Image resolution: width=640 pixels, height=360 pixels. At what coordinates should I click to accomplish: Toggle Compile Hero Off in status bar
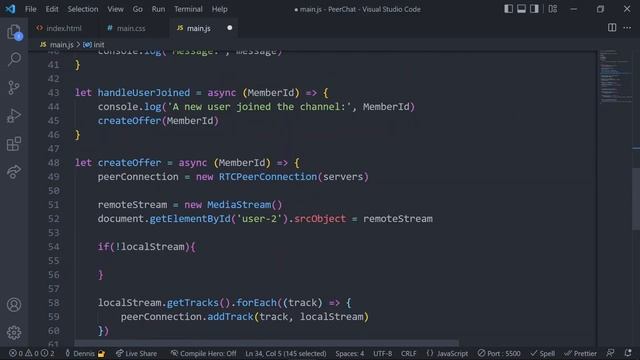(x=203, y=353)
